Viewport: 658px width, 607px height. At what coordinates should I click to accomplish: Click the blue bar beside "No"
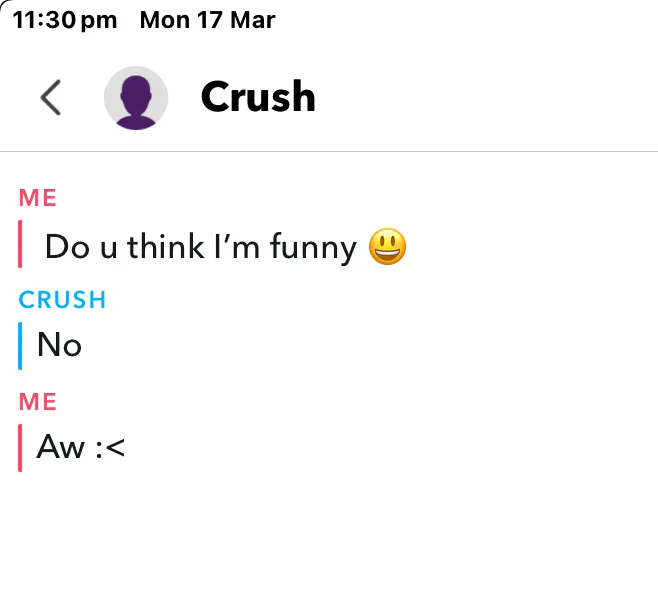pyautogui.click(x=20, y=345)
